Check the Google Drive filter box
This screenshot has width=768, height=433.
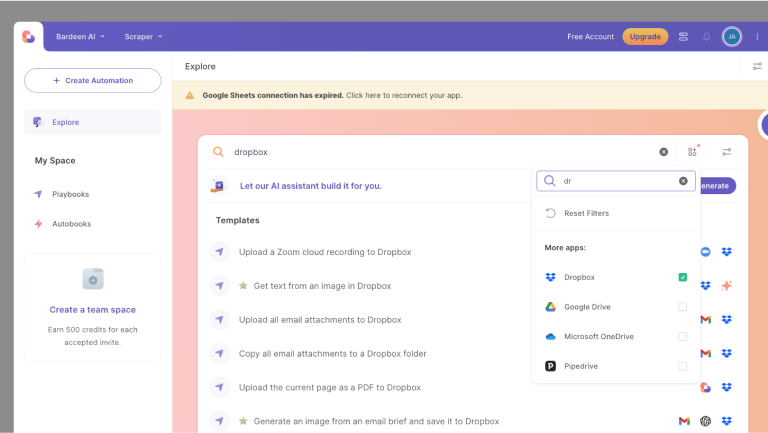point(682,307)
